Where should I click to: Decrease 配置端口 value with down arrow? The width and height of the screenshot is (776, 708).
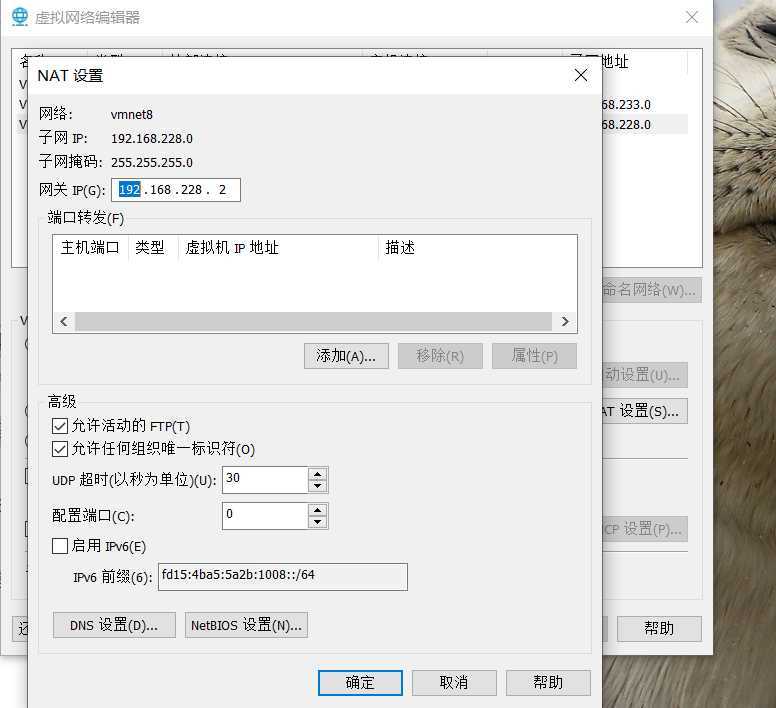[x=317, y=522]
